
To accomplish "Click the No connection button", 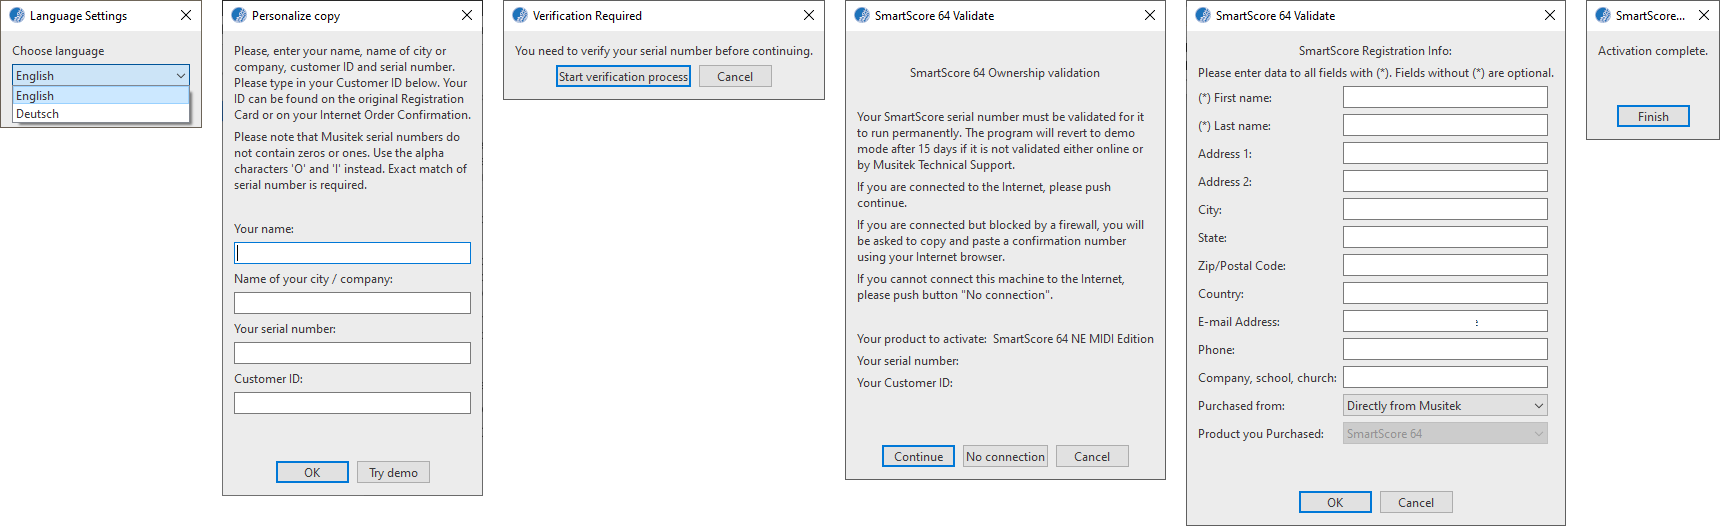I will 1005,456.
